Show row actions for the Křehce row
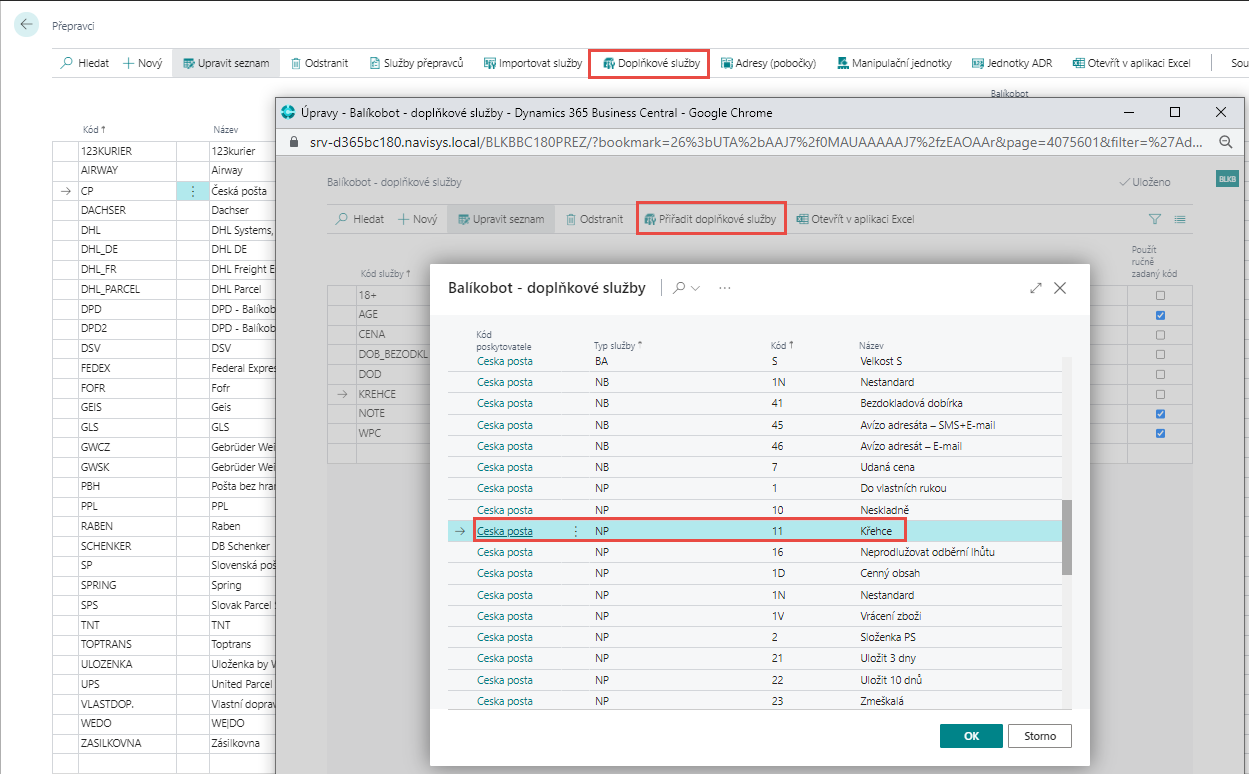 tap(575, 532)
